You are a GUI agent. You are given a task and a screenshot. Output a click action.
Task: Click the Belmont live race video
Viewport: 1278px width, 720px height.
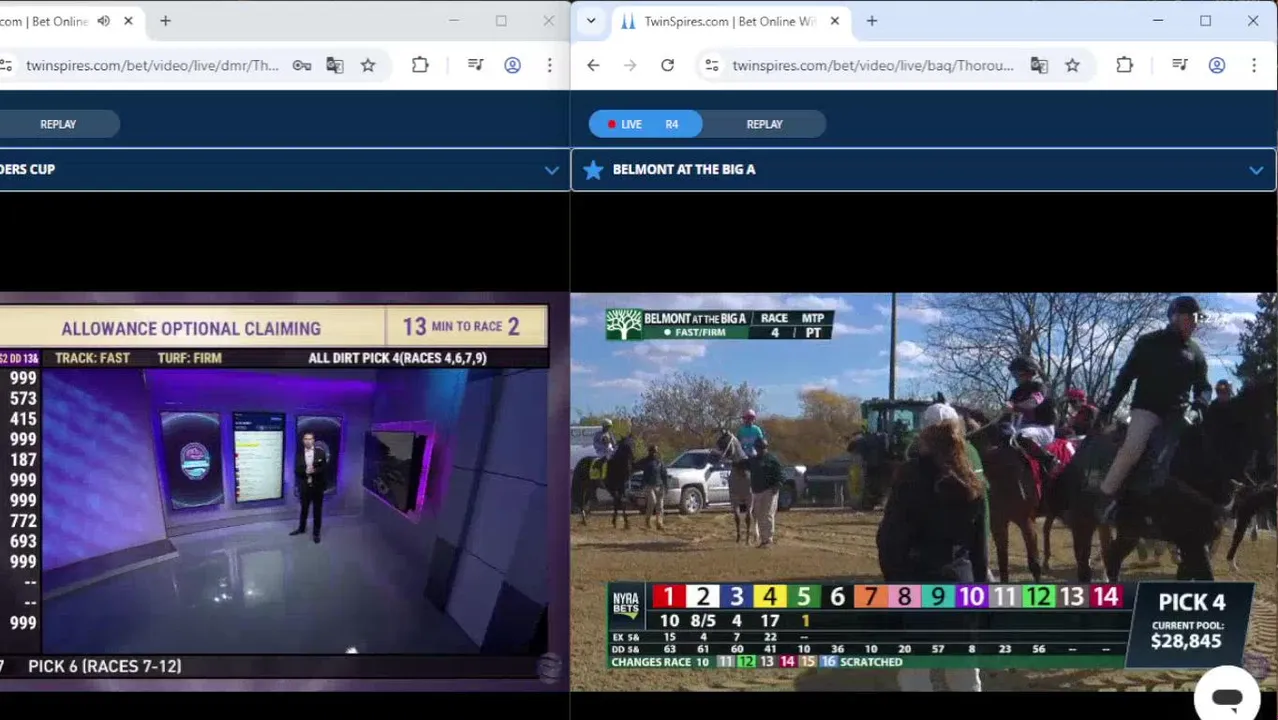pos(923,491)
